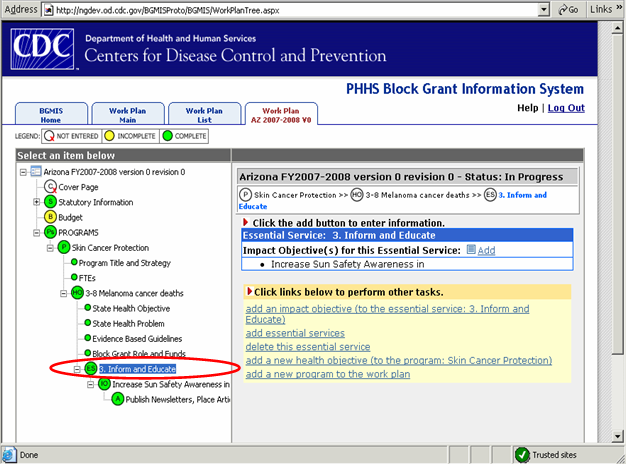Image resolution: width=626 pixels, height=464 pixels.
Task: Expand the Links toolbar chevron
Action: [619, 8]
